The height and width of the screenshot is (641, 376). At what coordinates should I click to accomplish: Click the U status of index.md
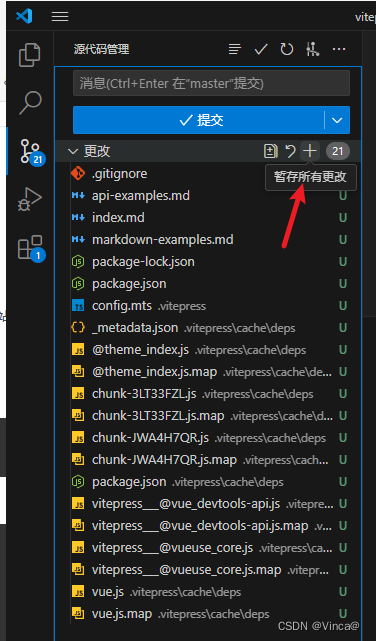(342, 217)
